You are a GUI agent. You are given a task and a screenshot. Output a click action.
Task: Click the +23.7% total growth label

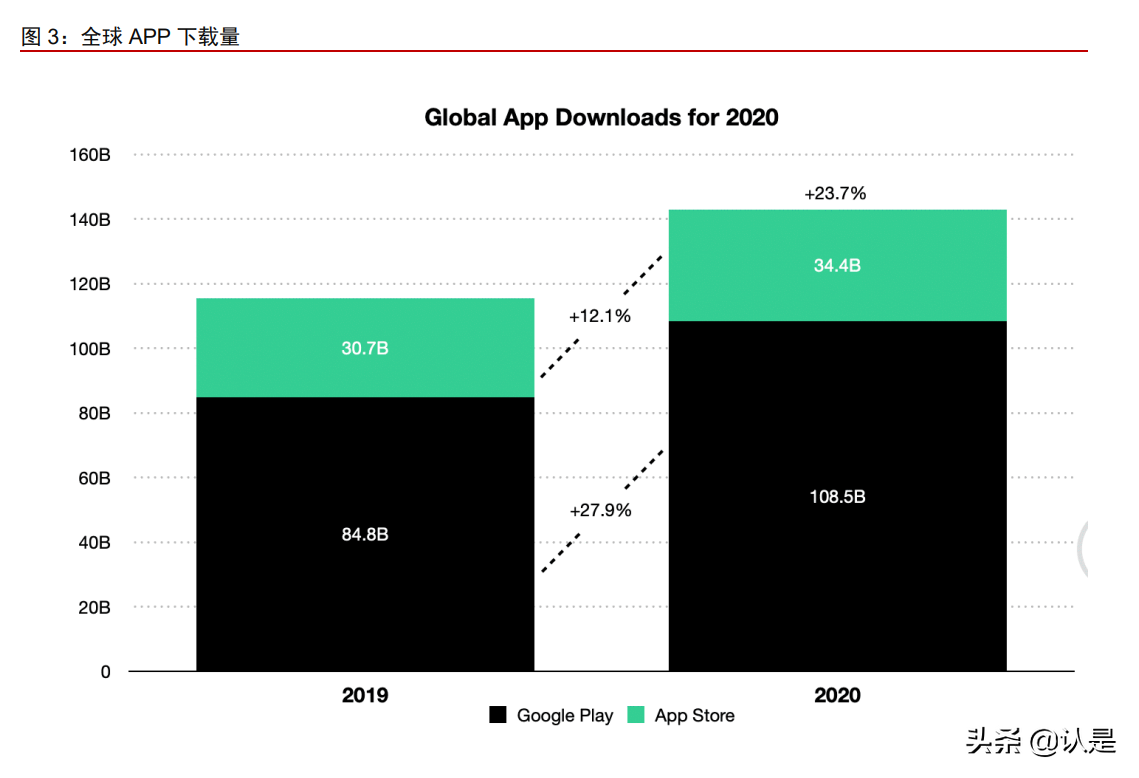[x=835, y=194]
